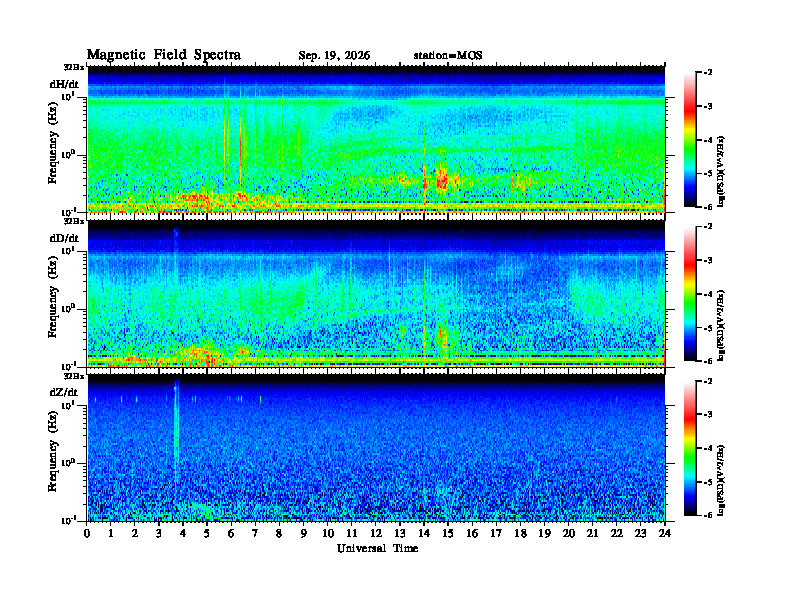Click the dZ/dt panel label
Viewport: 792px width, 612px height.
point(64,392)
